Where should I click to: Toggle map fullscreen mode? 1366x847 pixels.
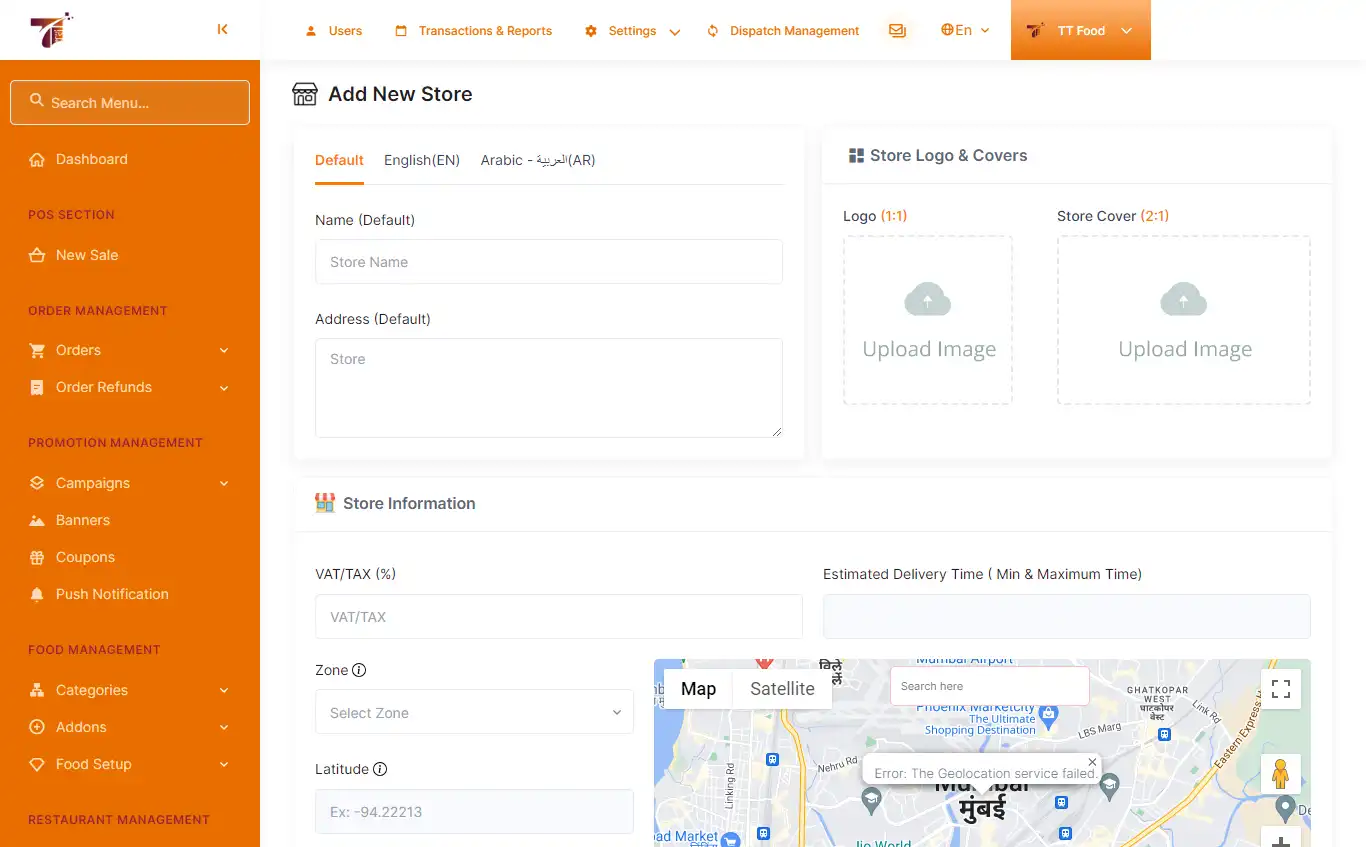point(1281,689)
